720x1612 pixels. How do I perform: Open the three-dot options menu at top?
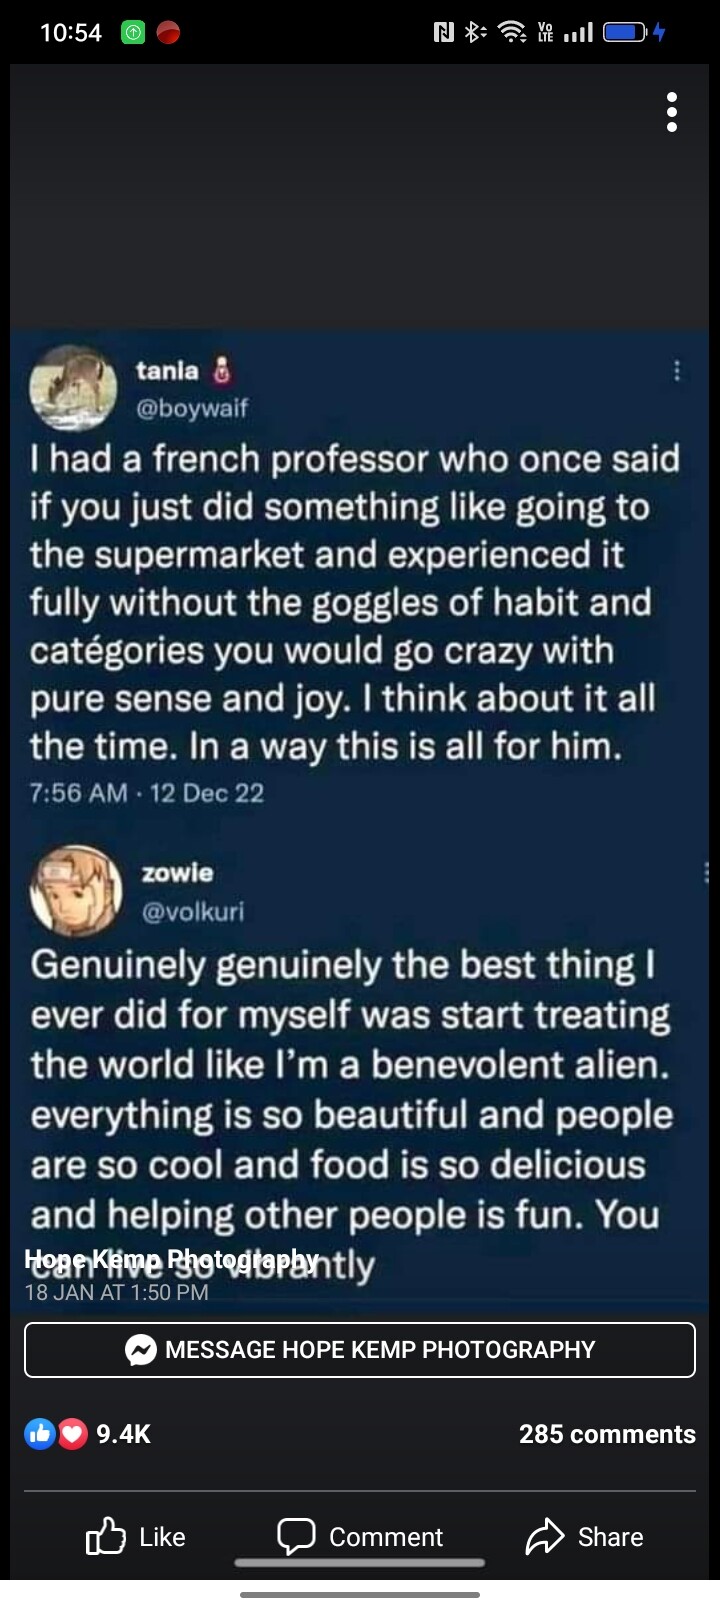click(x=672, y=112)
